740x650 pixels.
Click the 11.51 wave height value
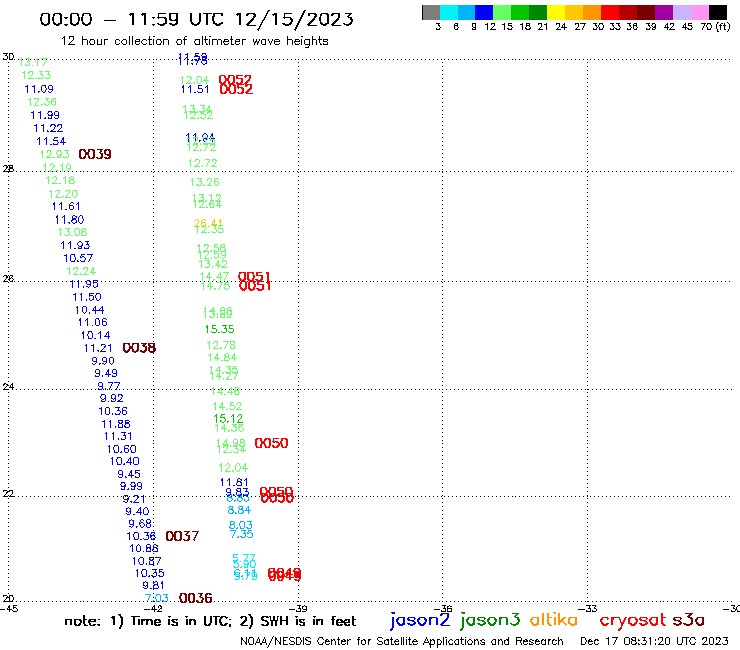[x=195, y=89]
